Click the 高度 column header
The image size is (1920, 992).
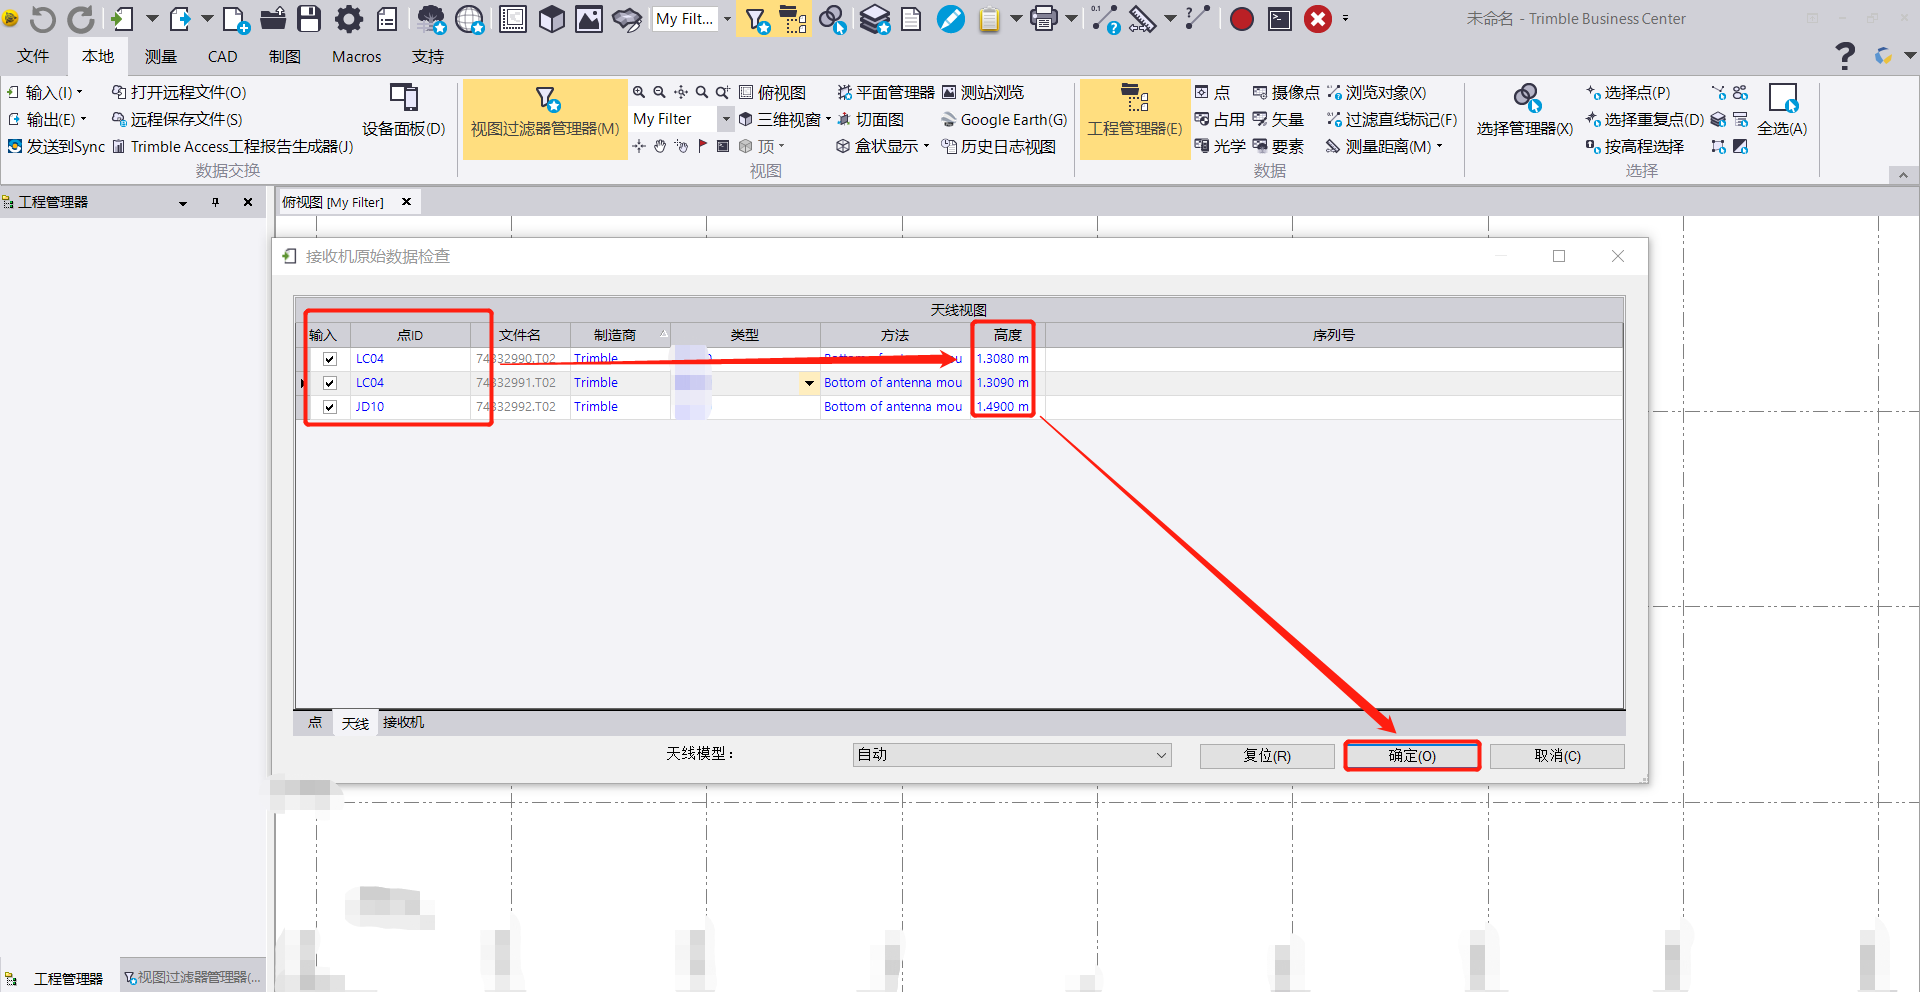1007,335
